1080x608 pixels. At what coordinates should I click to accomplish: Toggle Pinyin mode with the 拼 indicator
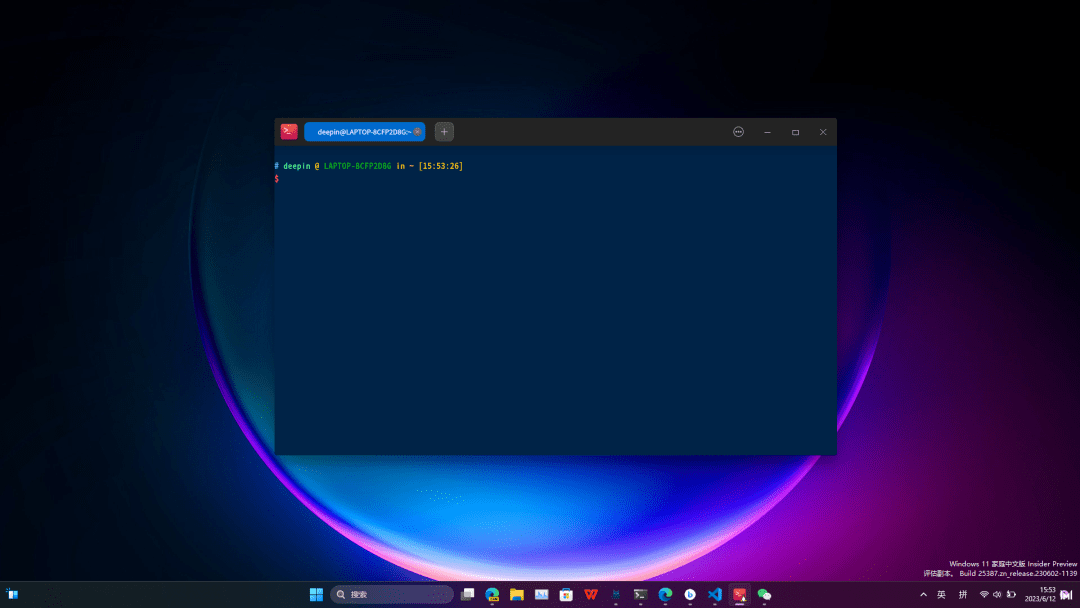(x=963, y=594)
